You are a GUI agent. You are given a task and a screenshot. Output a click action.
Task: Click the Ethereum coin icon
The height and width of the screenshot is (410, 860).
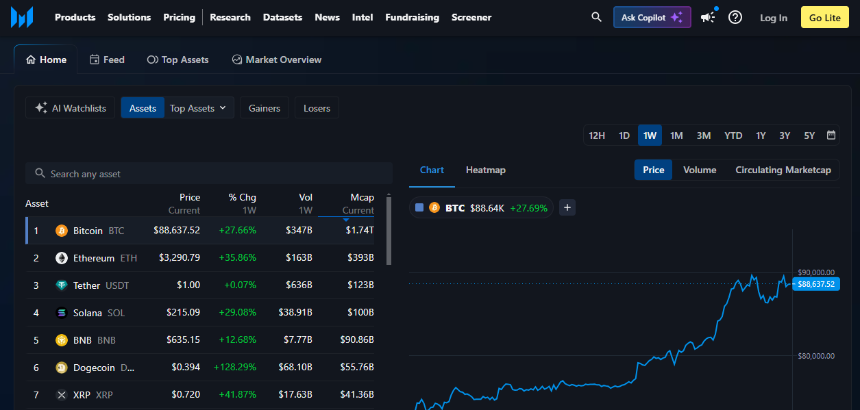point(61,258)
